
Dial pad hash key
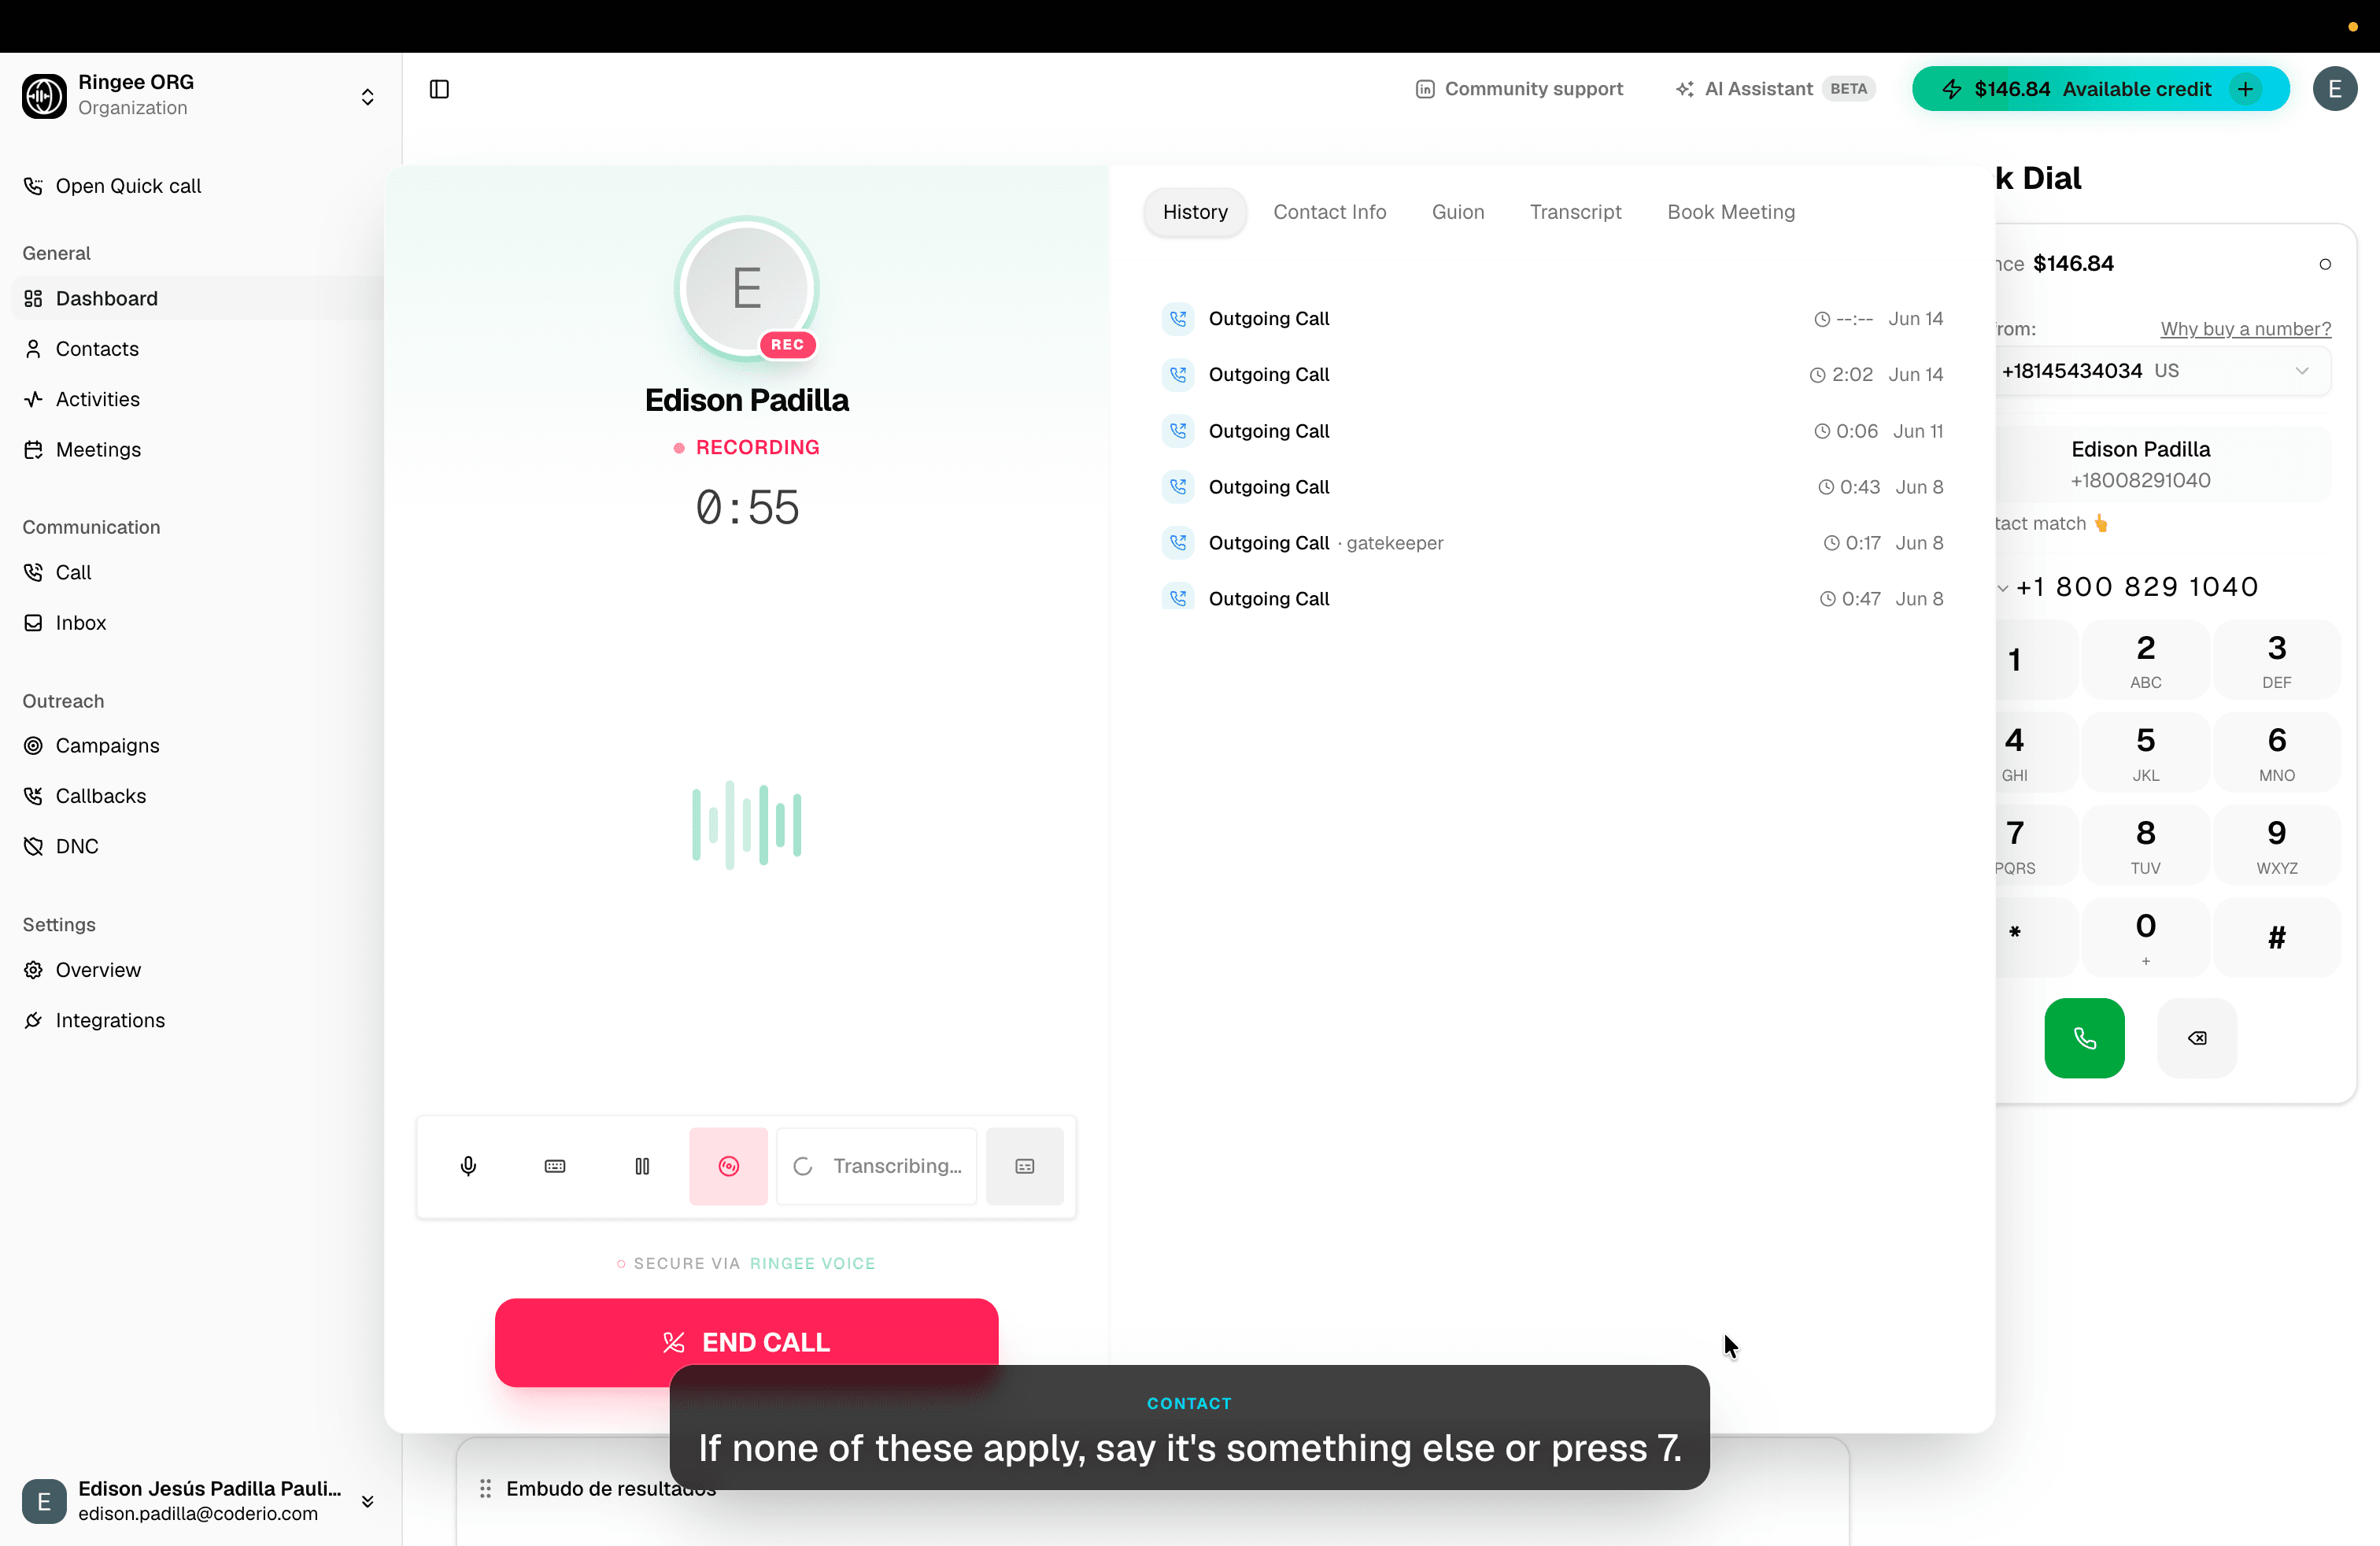coord(2276,938)
